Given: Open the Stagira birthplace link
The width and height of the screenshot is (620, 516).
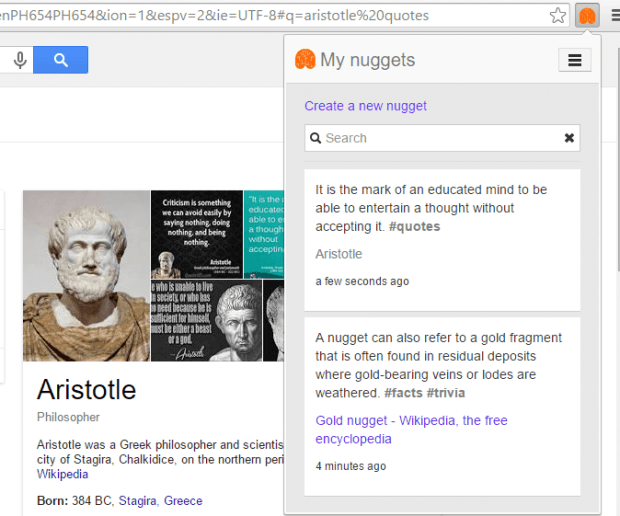Looking at the screenshot, I should click(137, 501).
